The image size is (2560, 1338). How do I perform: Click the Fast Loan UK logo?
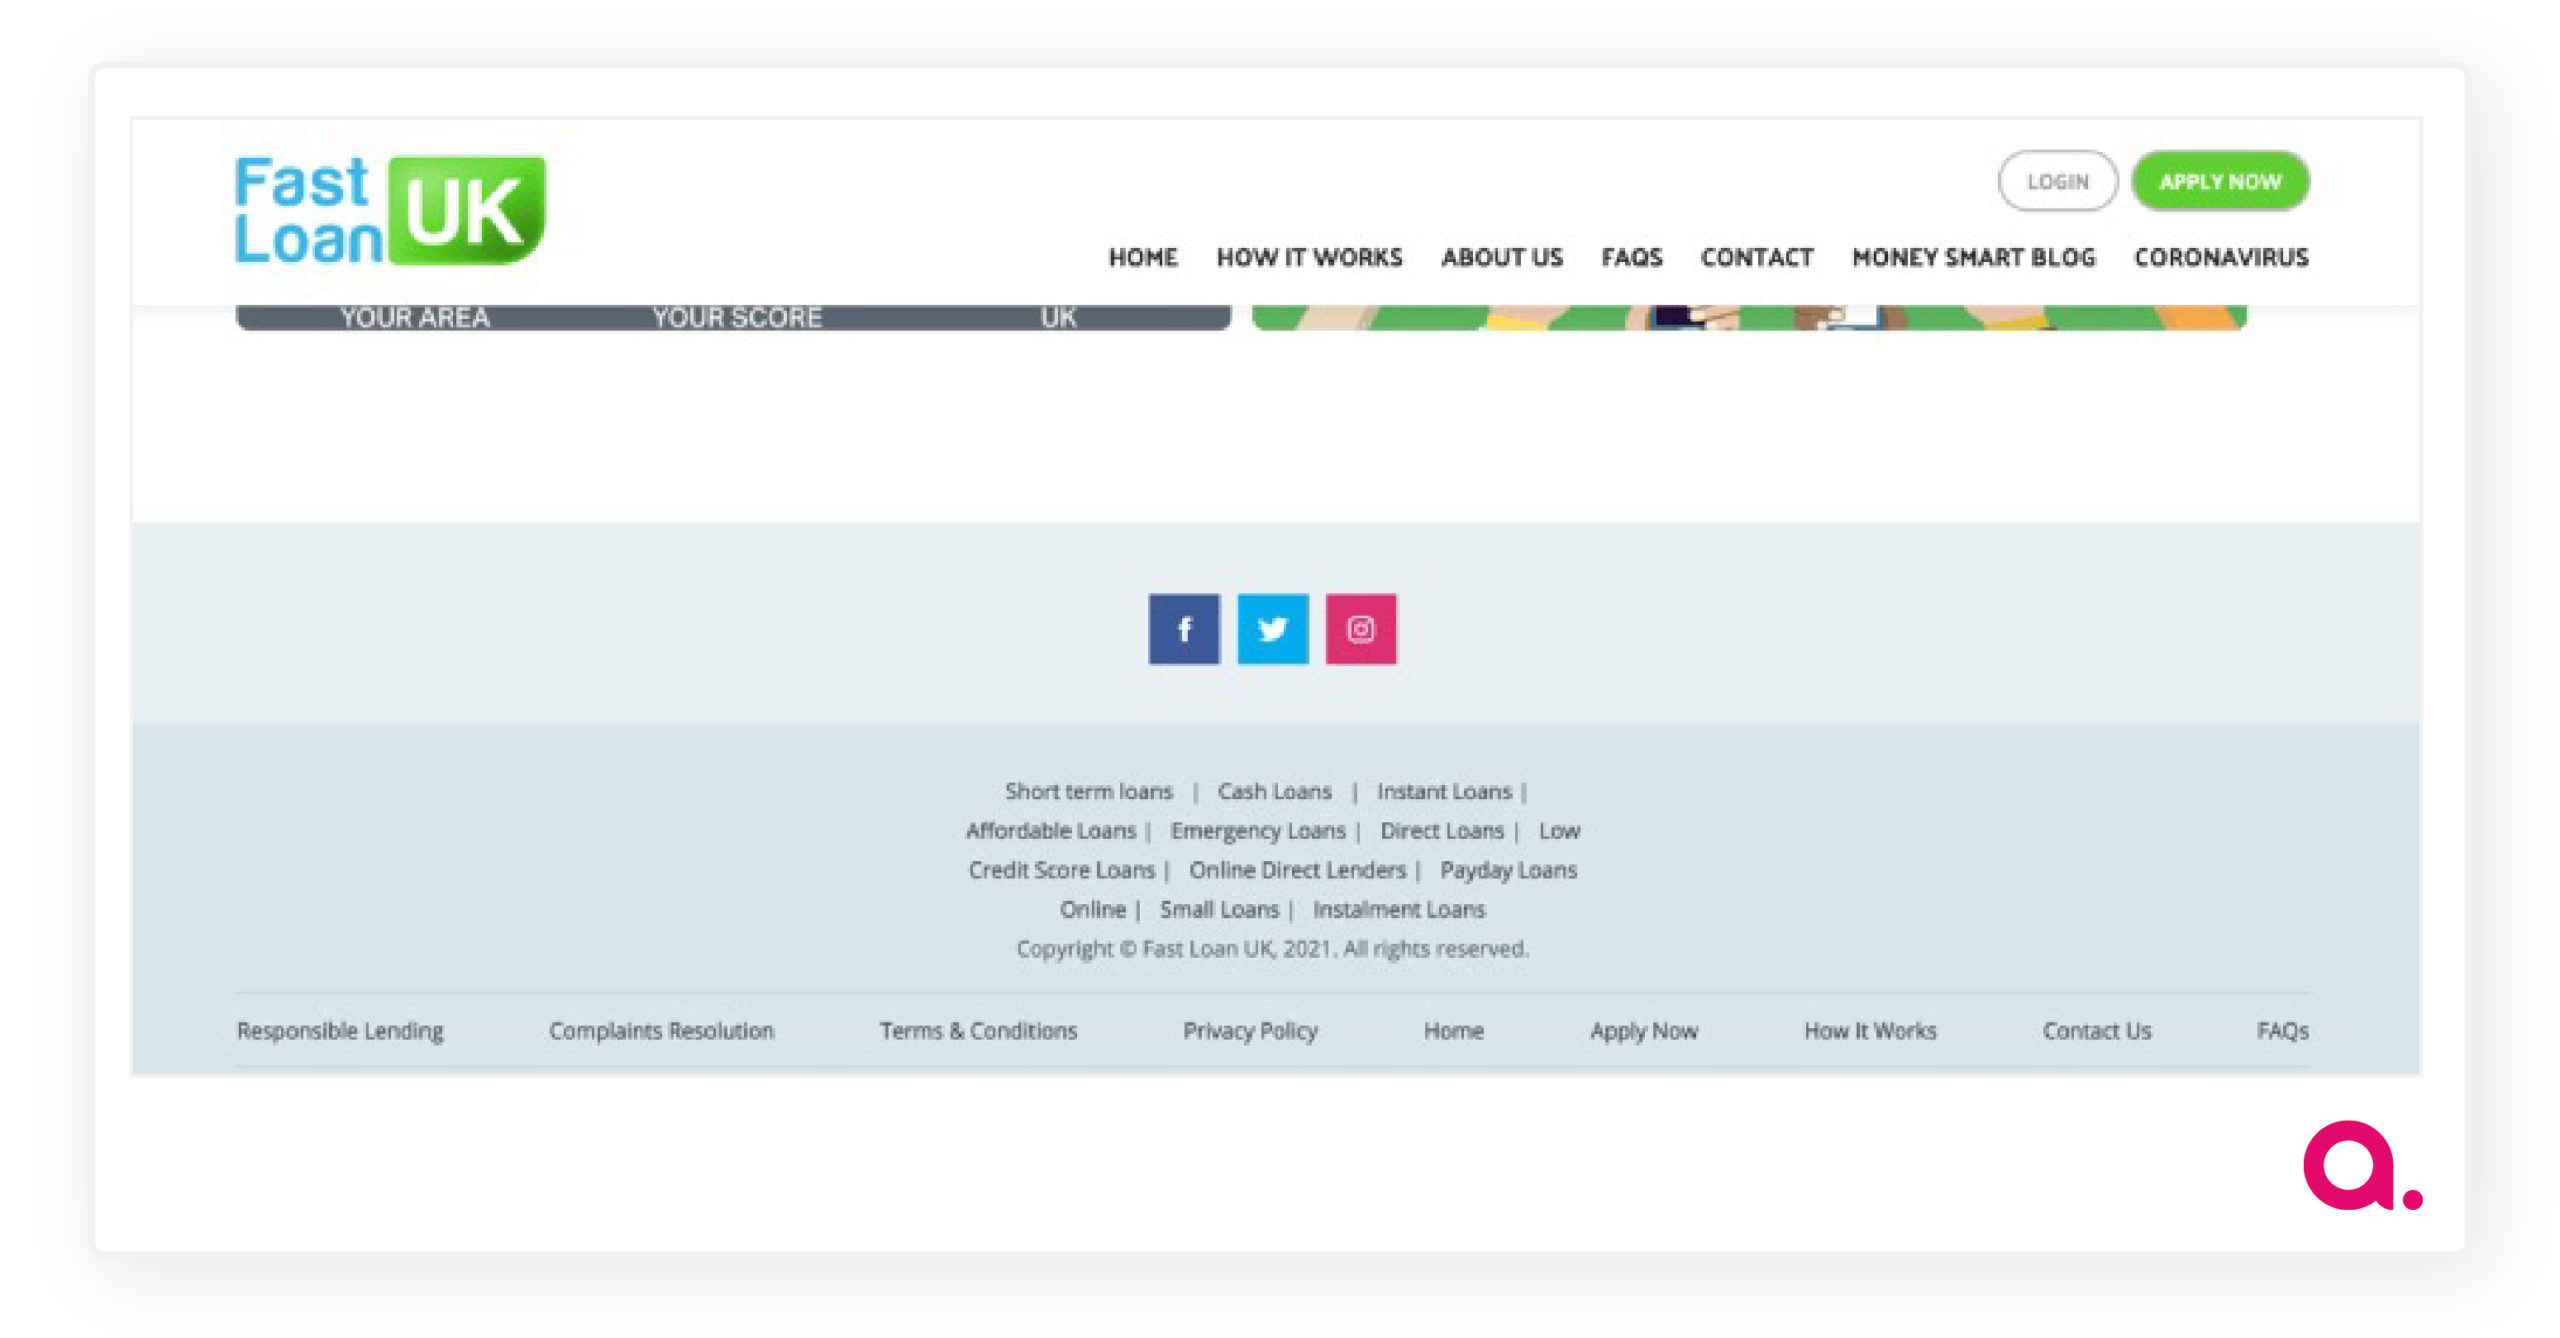390,210
